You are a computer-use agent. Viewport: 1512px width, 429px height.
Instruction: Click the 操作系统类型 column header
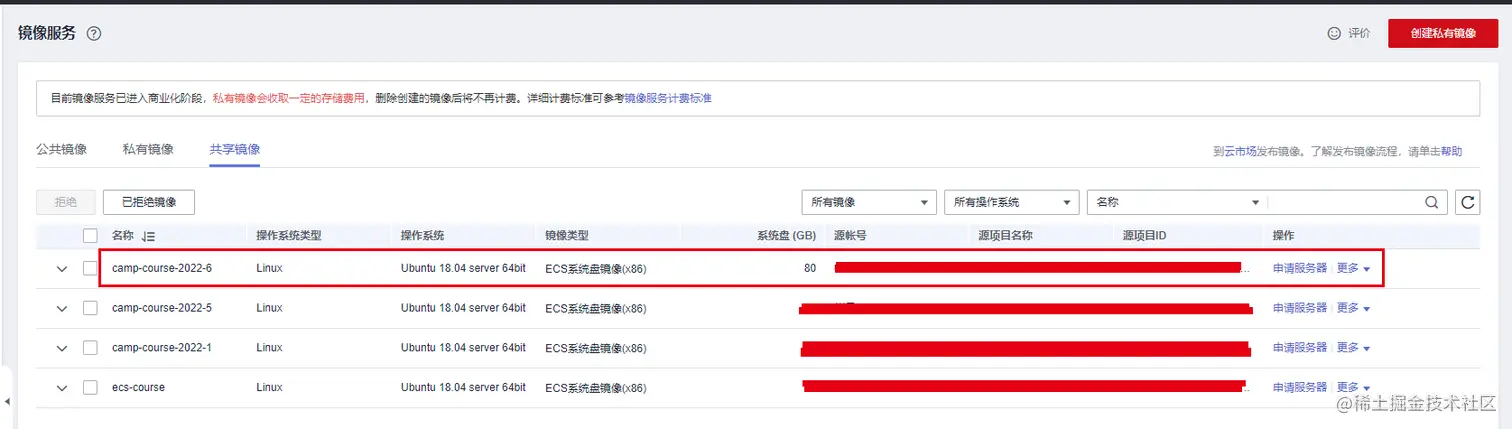point(289,236)
